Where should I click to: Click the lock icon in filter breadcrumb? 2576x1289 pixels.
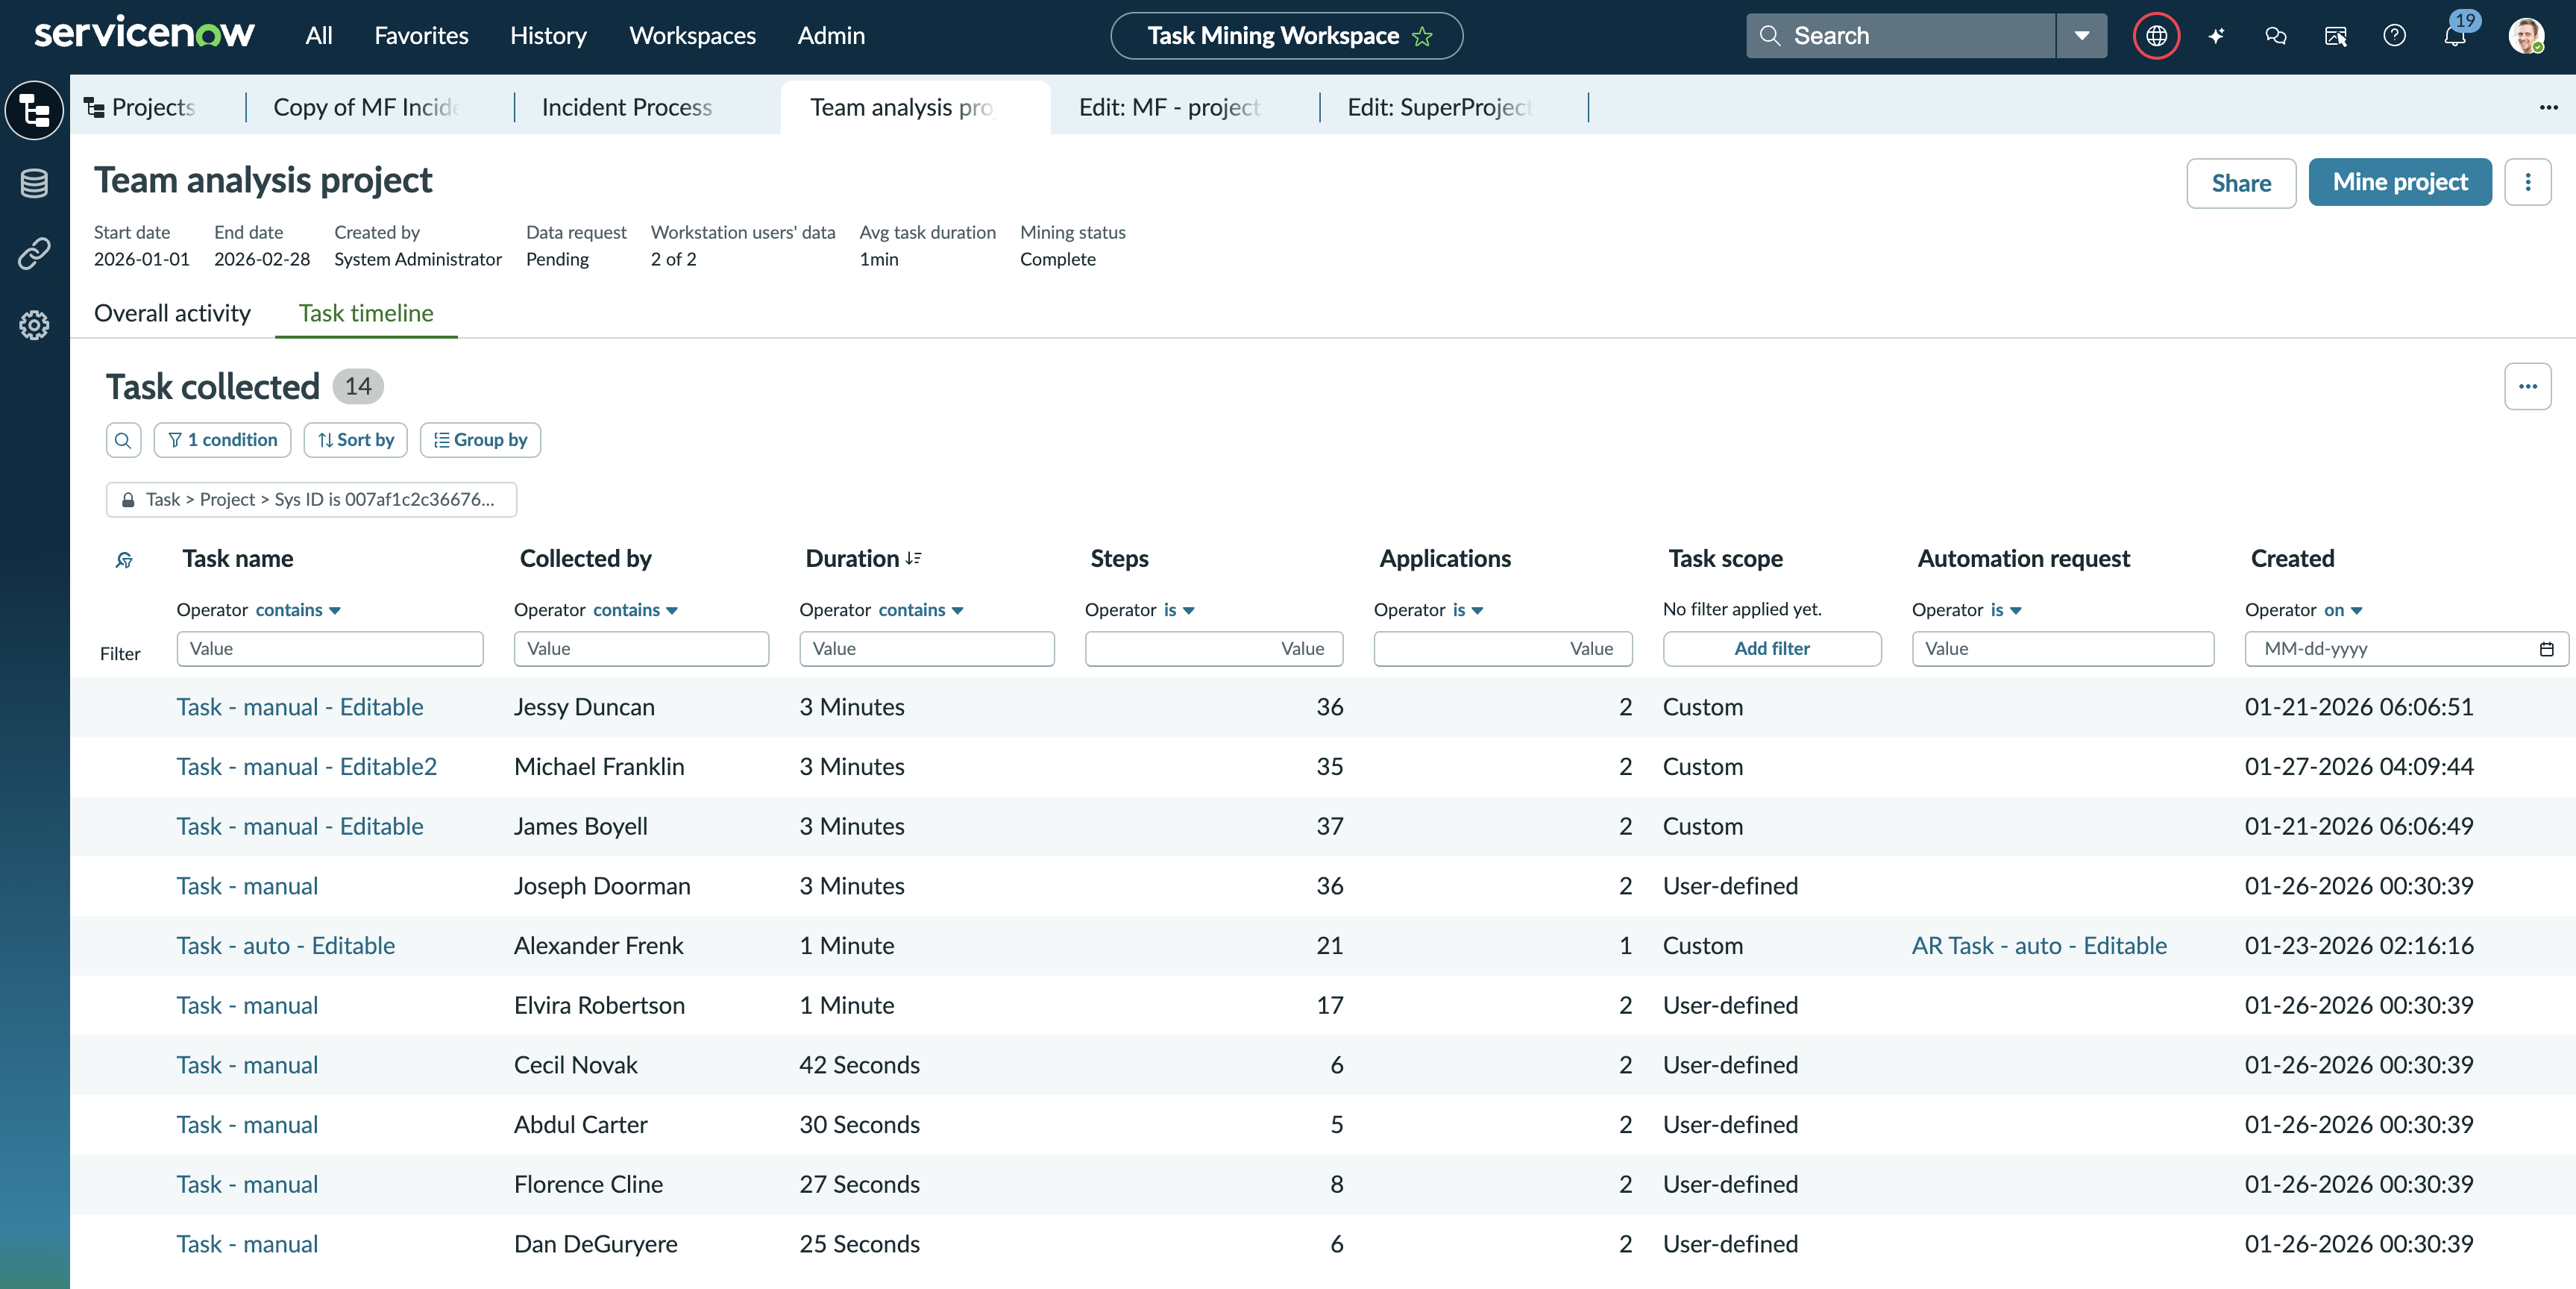point(128,500)
